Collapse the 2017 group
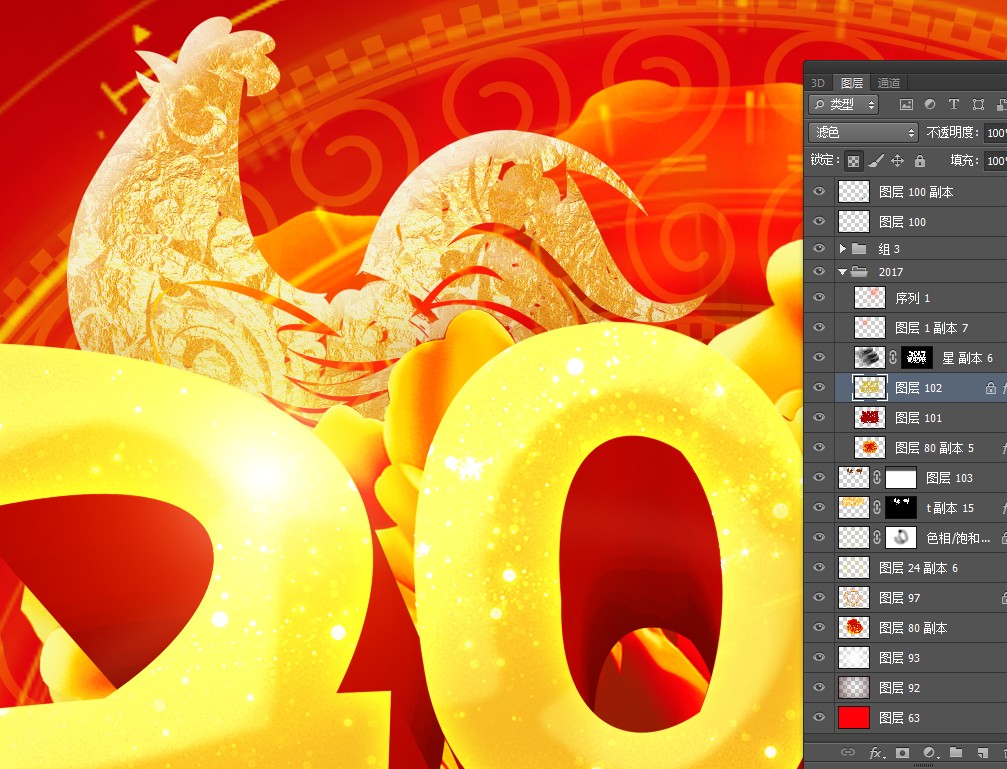Image resolution: width=1007 pixels, height=769 pixels. [x=843, y=272]
